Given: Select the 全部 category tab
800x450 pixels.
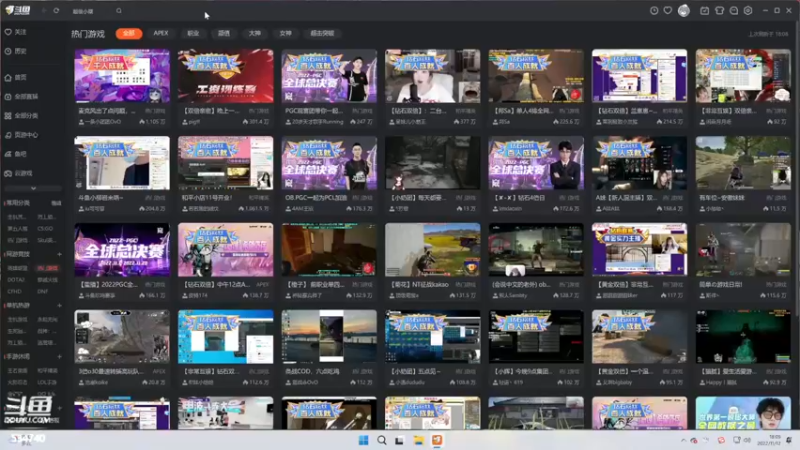Looking at the screenshot, I should tap(129, 33).
